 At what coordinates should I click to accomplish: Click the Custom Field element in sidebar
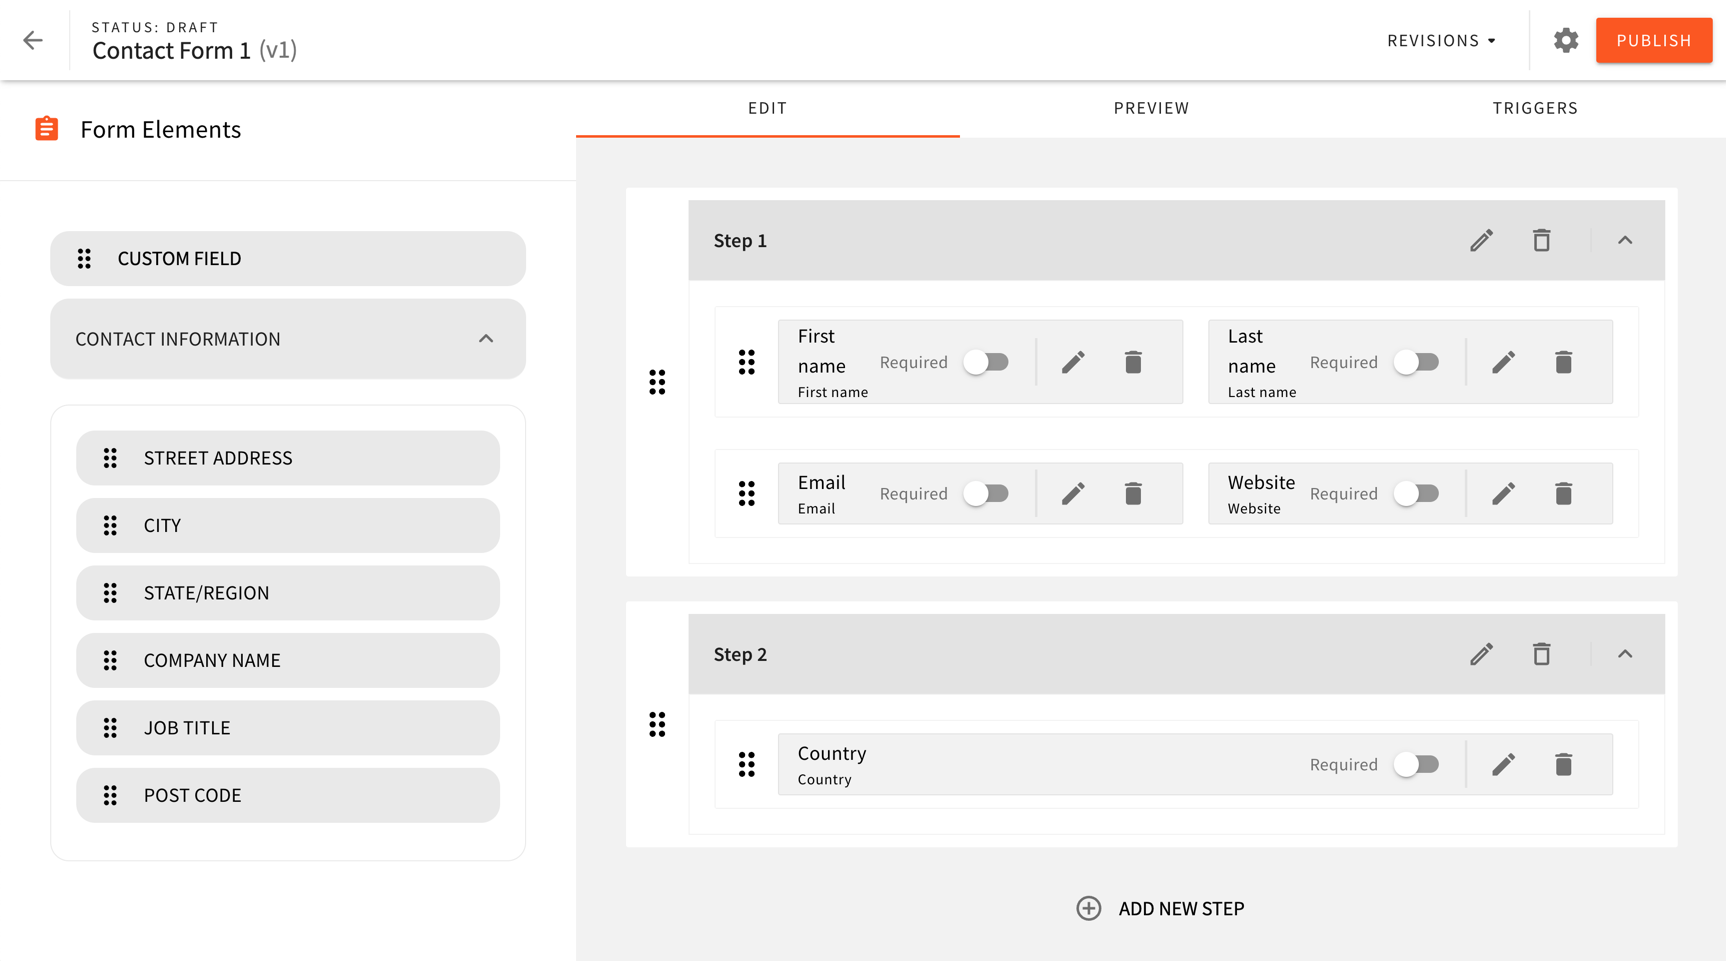(287, 258)
